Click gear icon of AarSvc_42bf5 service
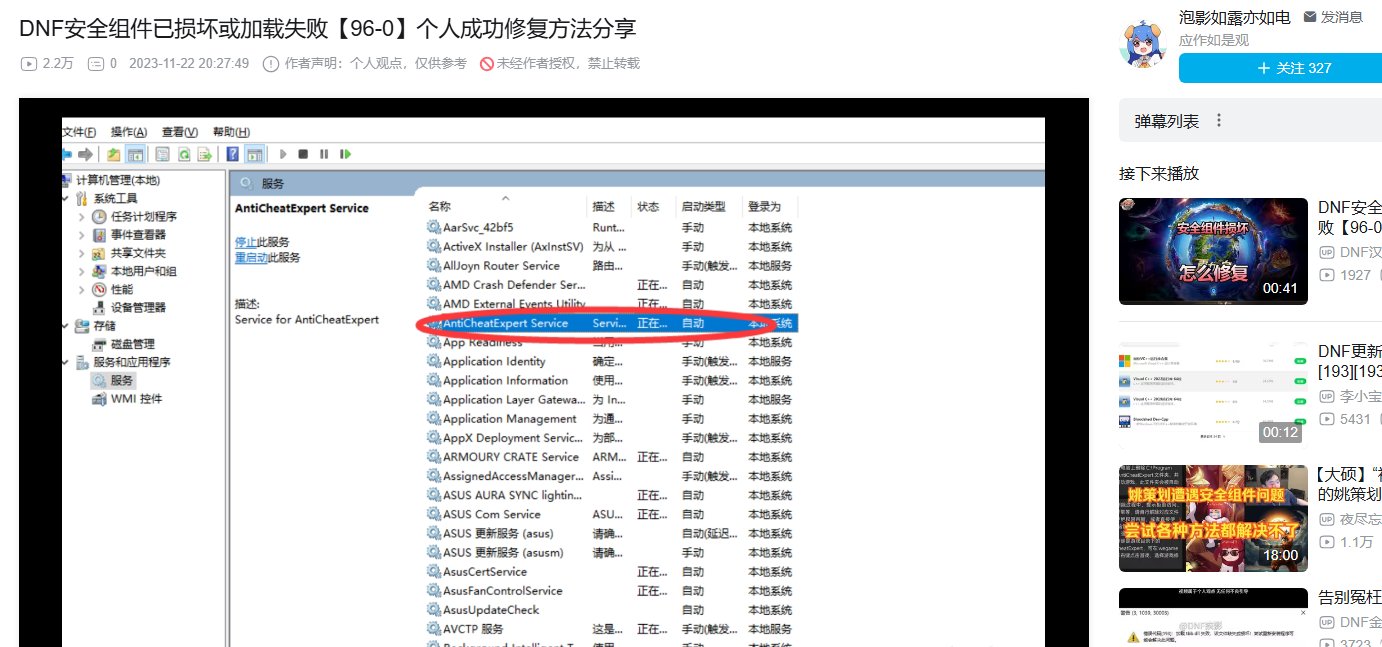1382x647 pixels. click(434, 227)
